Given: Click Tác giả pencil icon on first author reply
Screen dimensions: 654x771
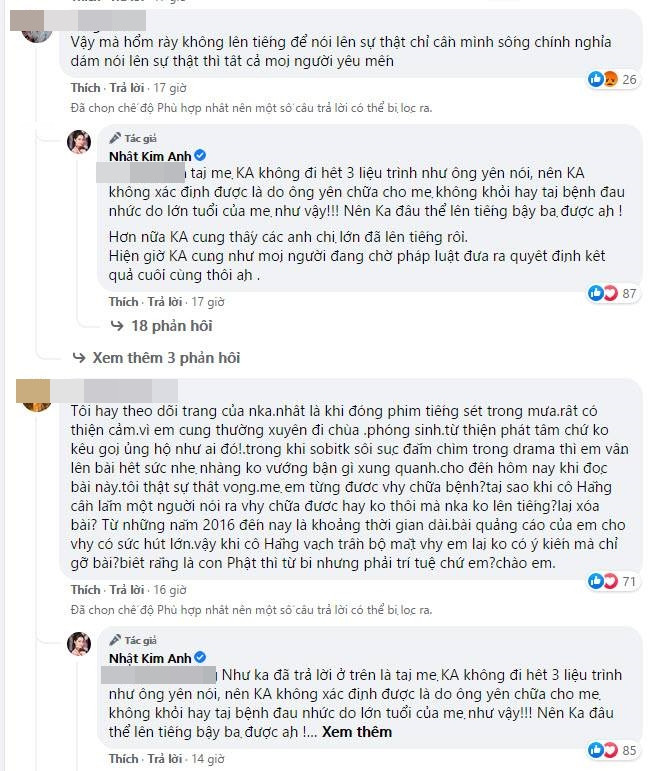Looking at the screenshot, I should (115, 138).
